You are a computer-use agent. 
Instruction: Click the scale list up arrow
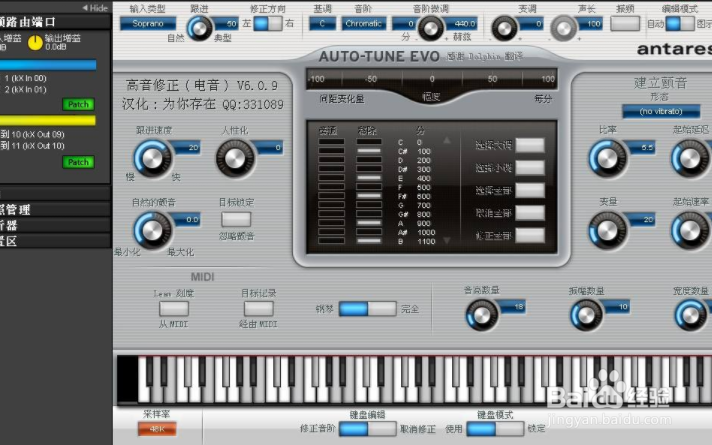point(447,140)
